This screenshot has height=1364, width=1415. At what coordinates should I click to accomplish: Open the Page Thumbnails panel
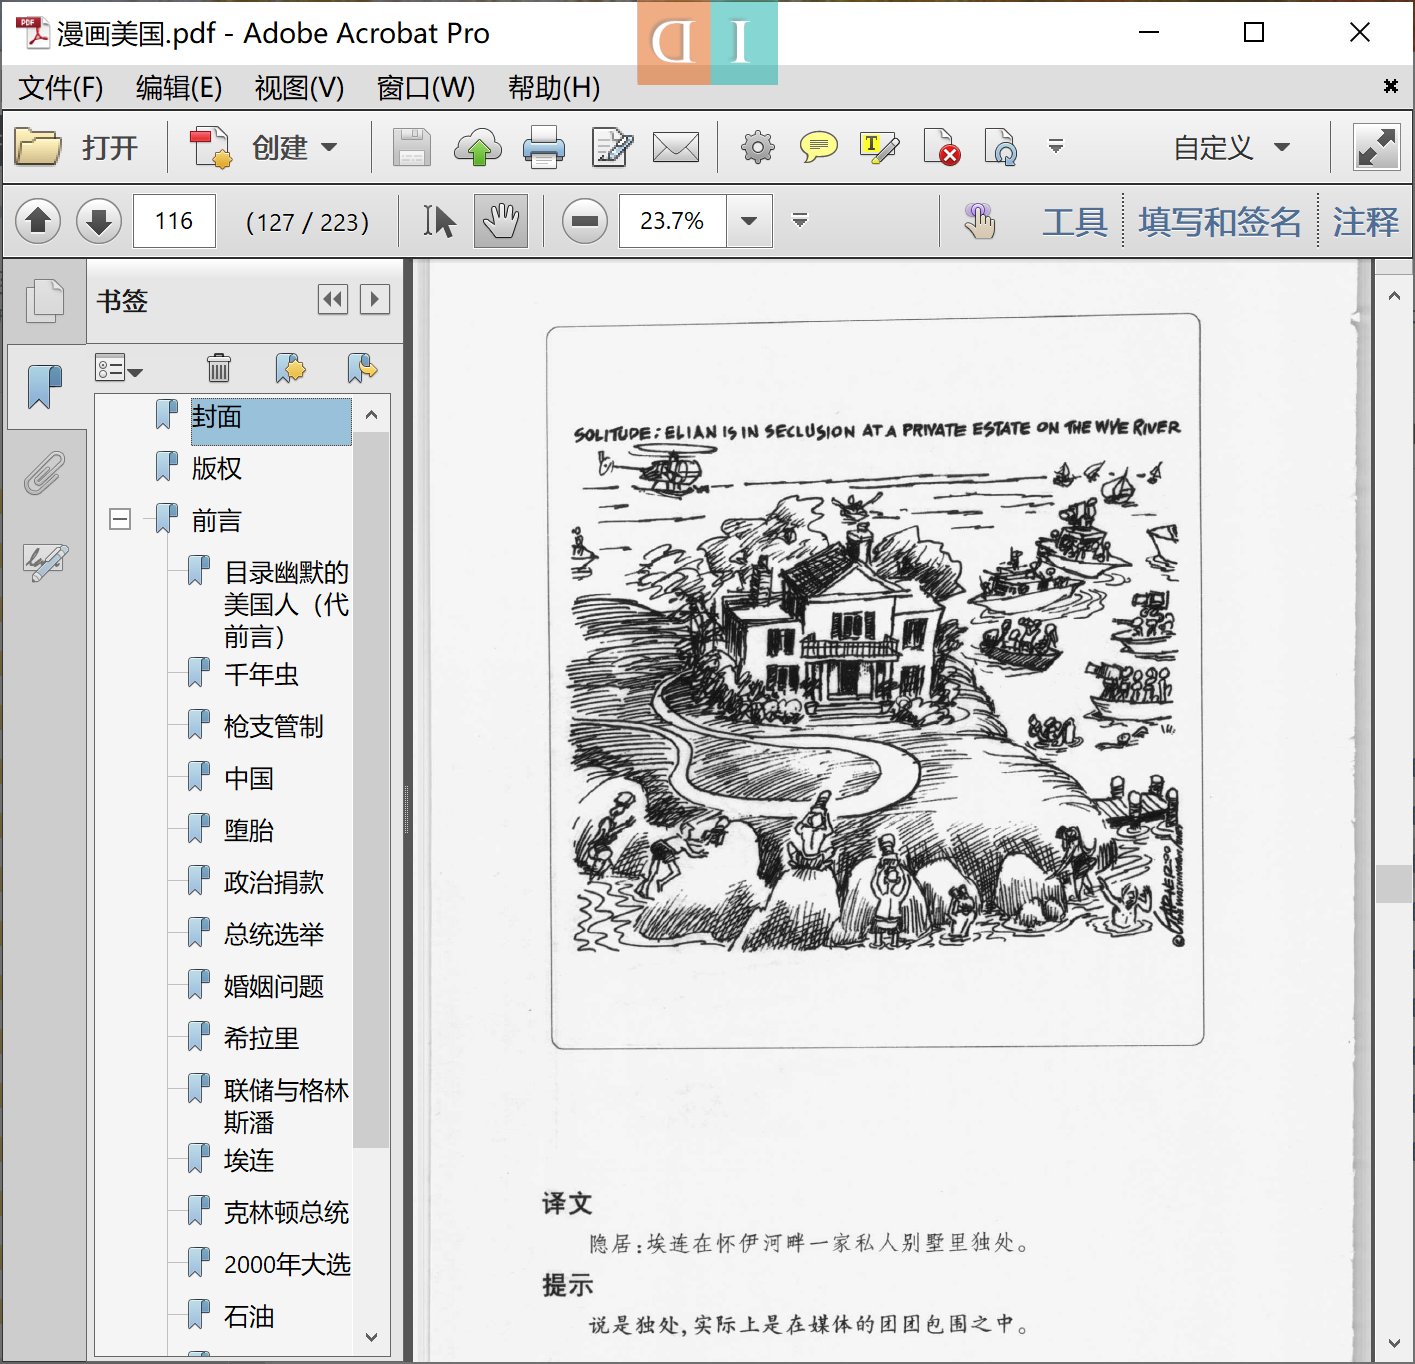[x=44, y=301]
